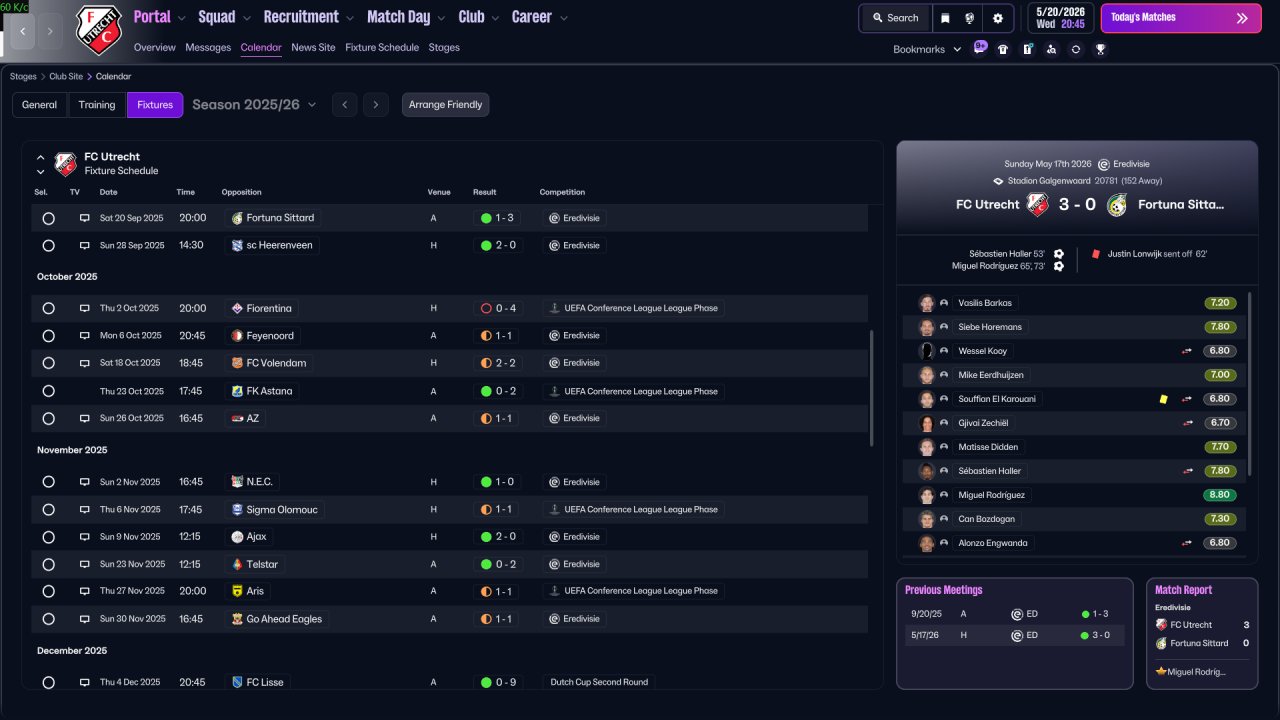Select the FK Astana fixture radio button
1280x720 pixels.
pyautogui.click(x=48, y=391)
